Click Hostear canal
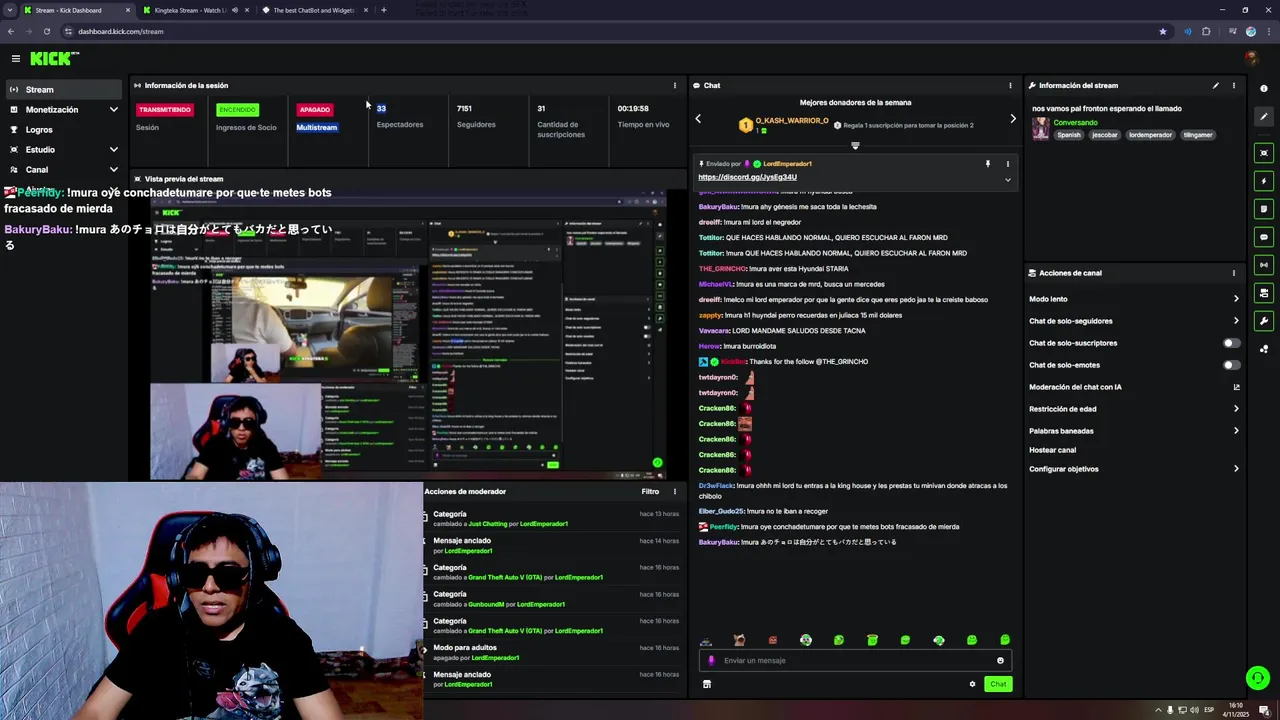This screenshot has height=720, width=1280. point(1052,450)
